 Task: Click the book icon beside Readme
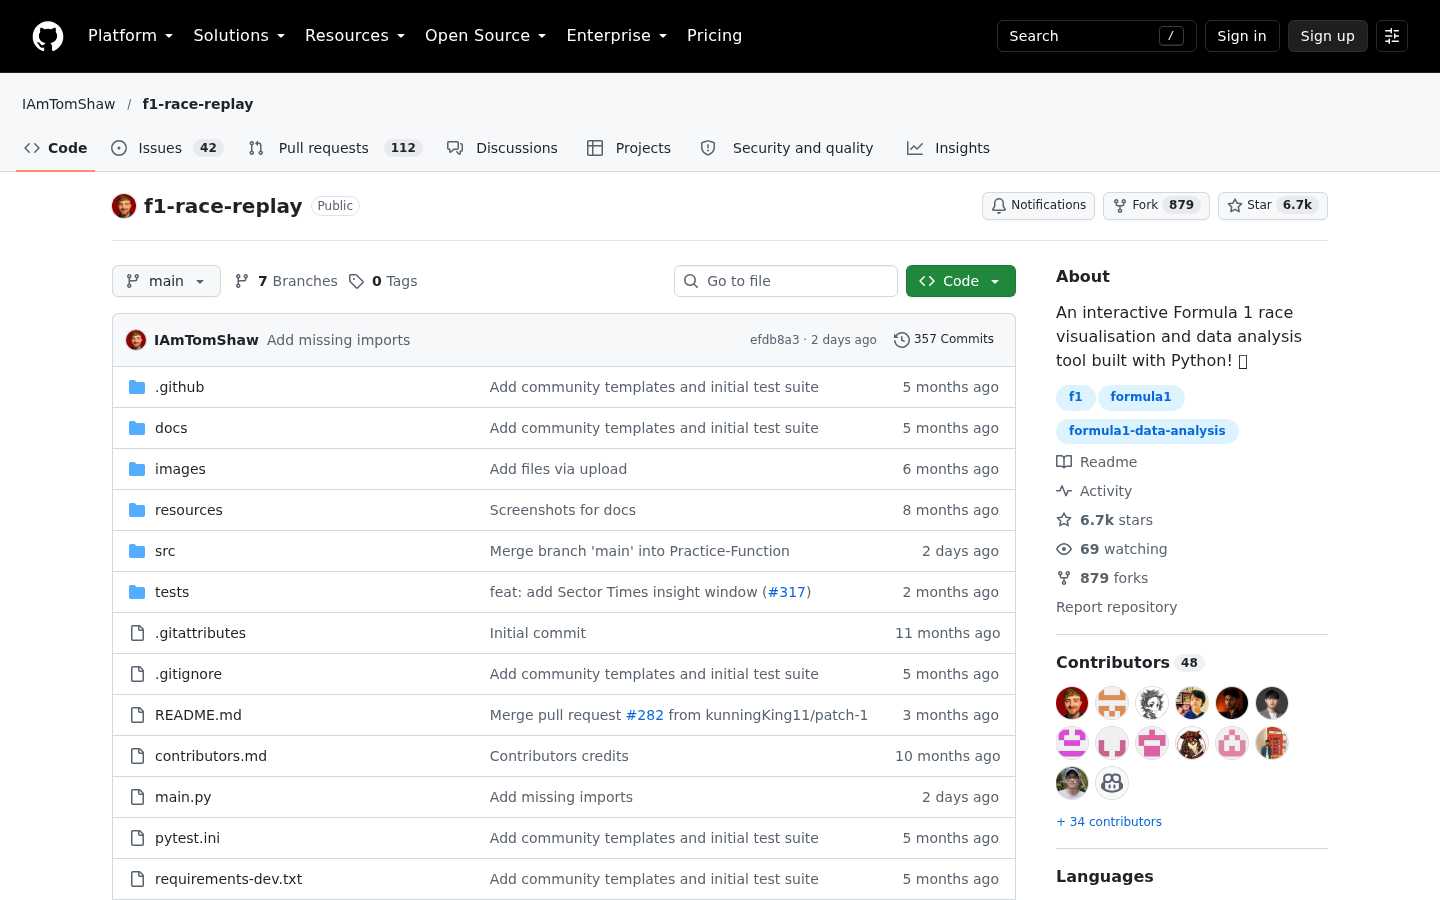1064,462
